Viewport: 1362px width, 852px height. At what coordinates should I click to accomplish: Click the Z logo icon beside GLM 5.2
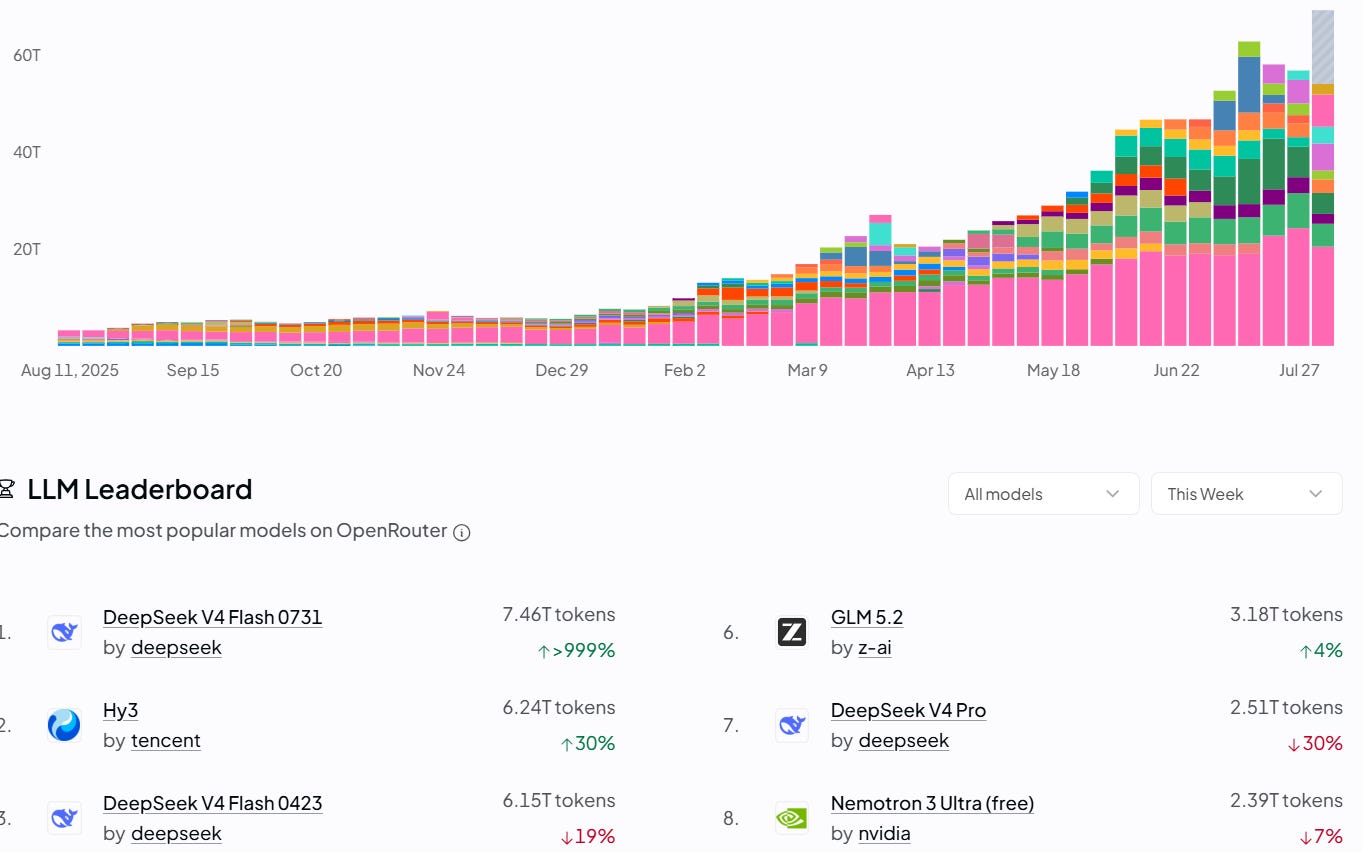point(792,632)
